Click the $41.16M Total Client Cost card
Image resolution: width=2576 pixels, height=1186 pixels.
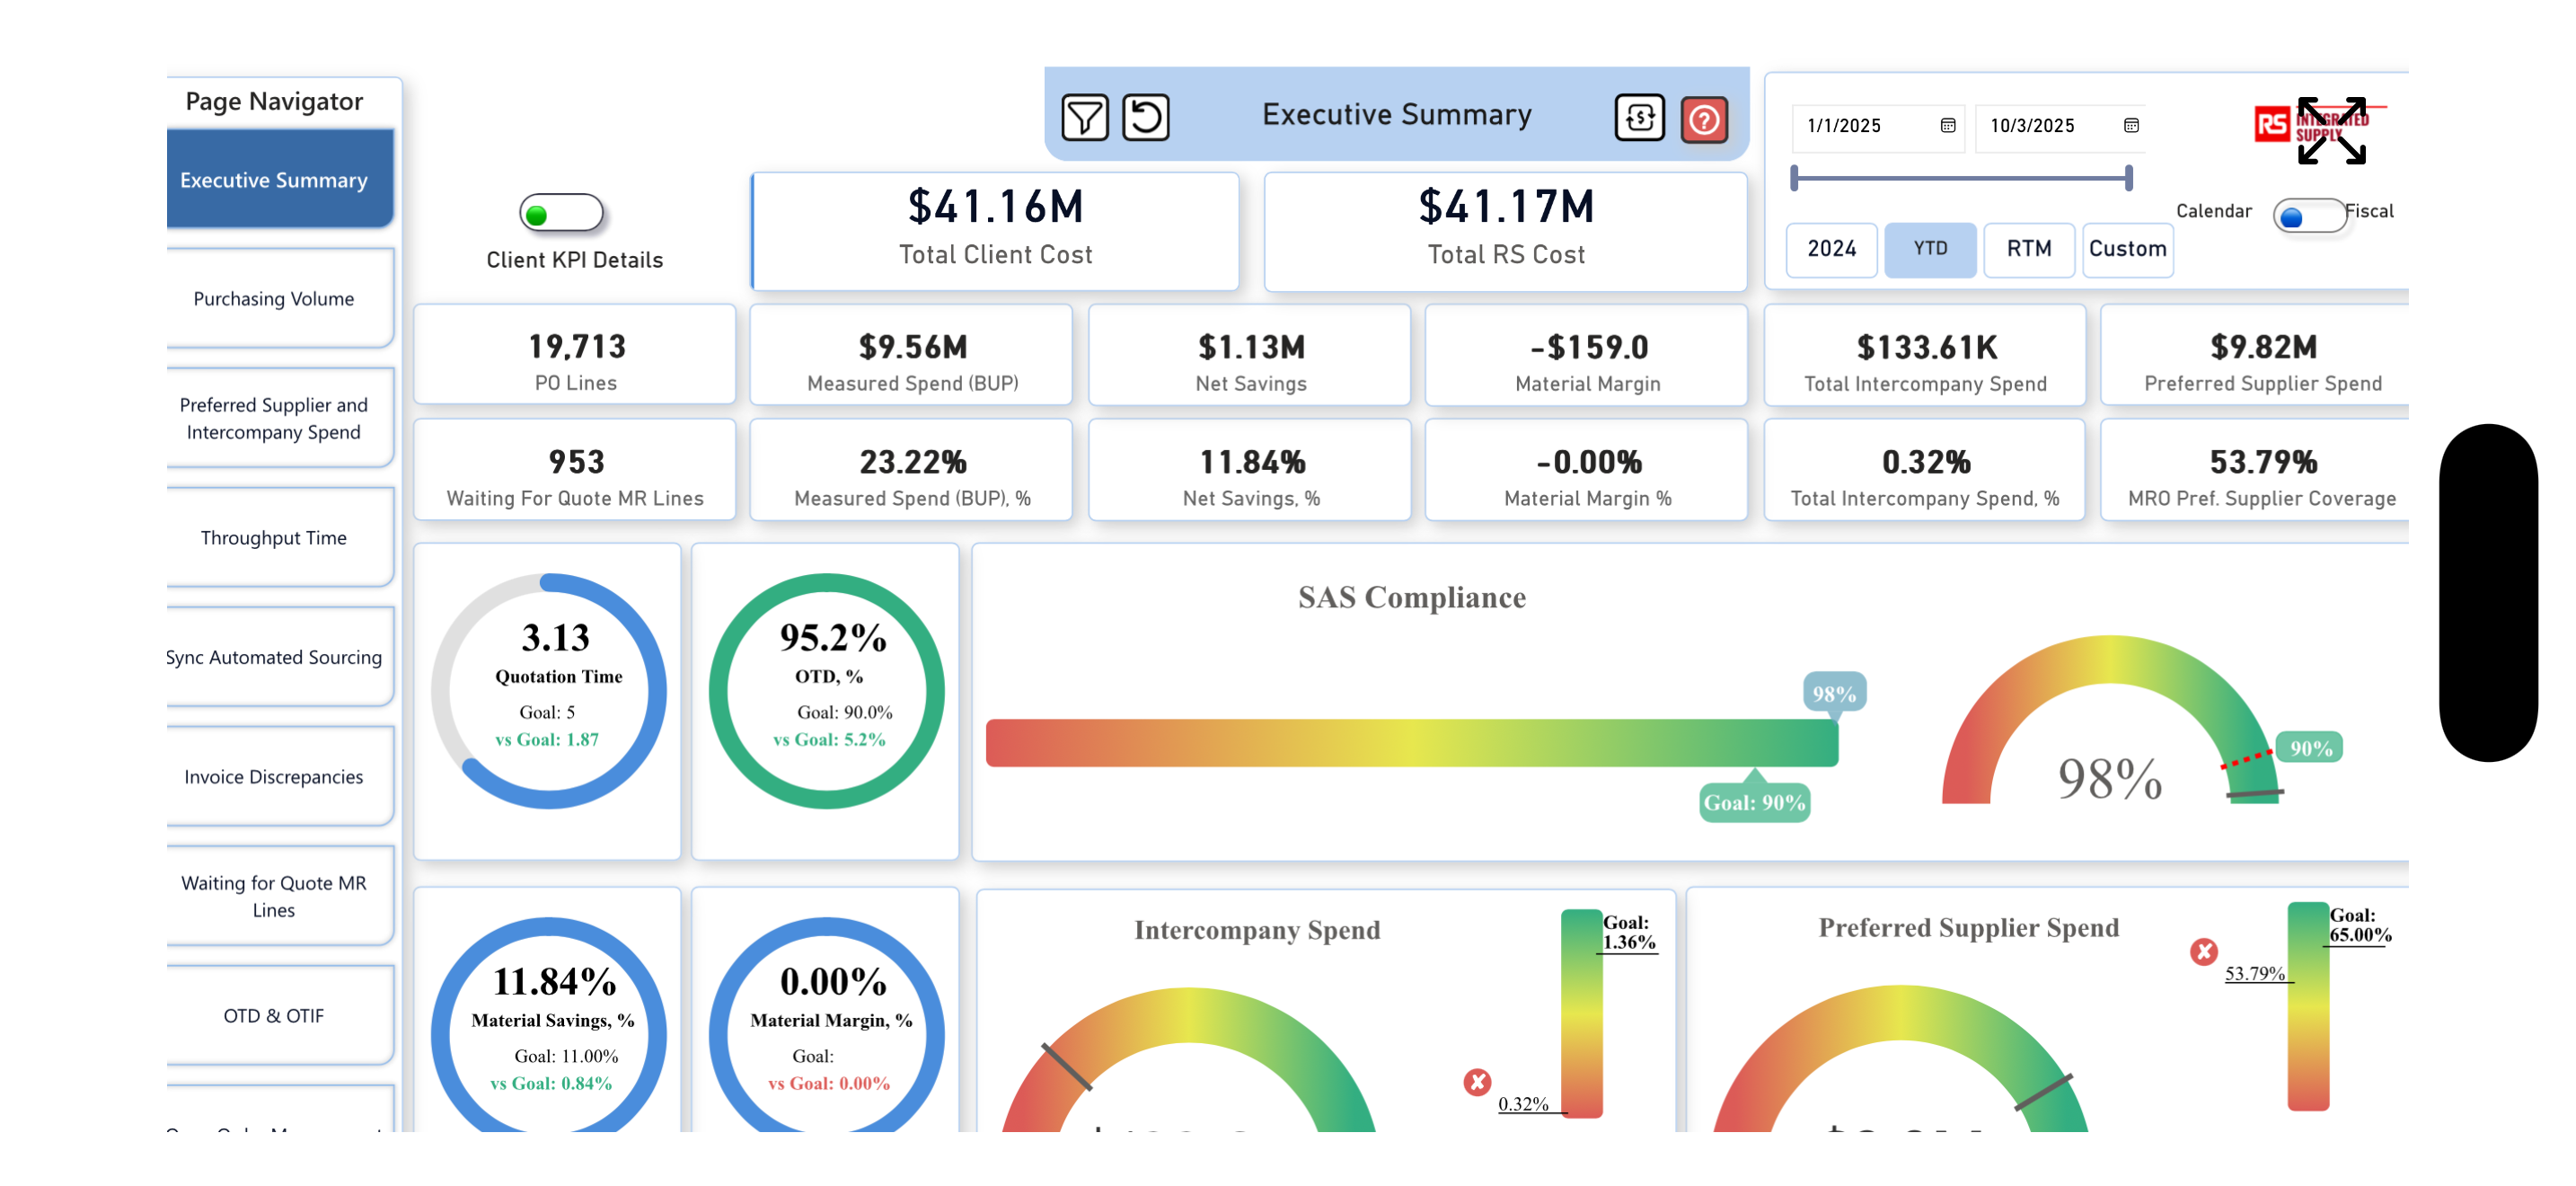(x=995, y=231)
